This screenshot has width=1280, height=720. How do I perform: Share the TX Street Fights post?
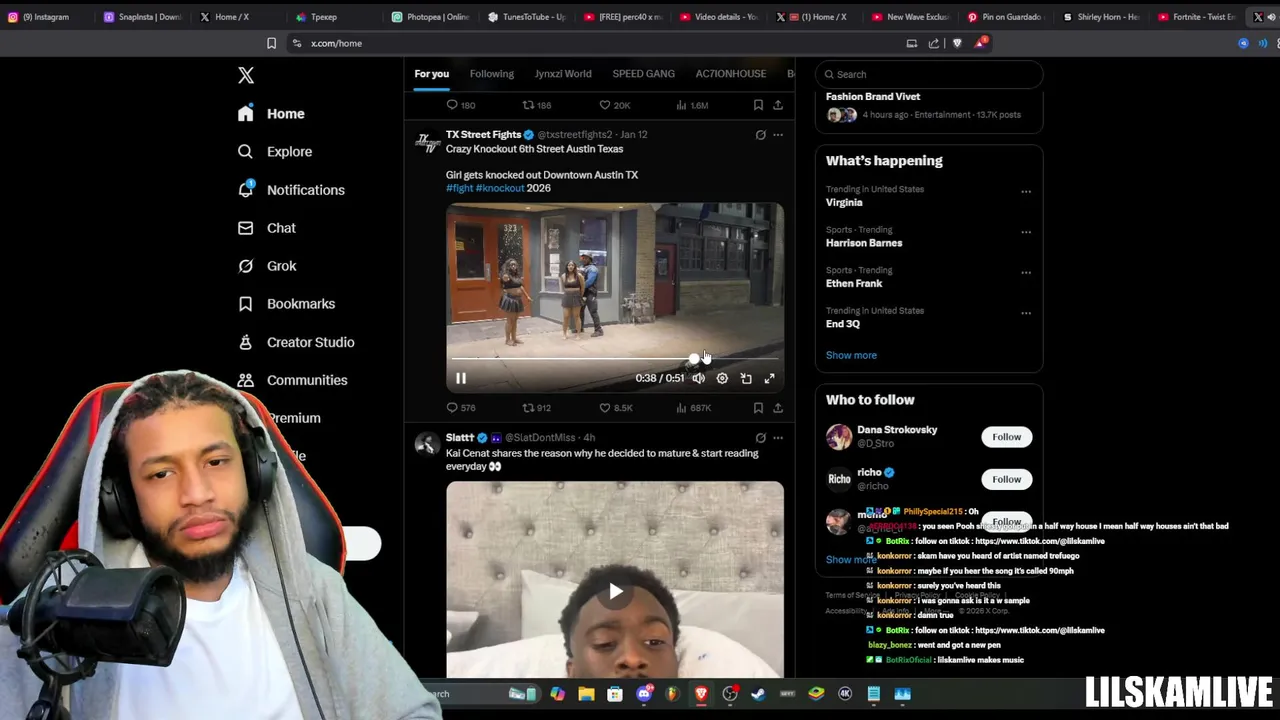point(778,408)
